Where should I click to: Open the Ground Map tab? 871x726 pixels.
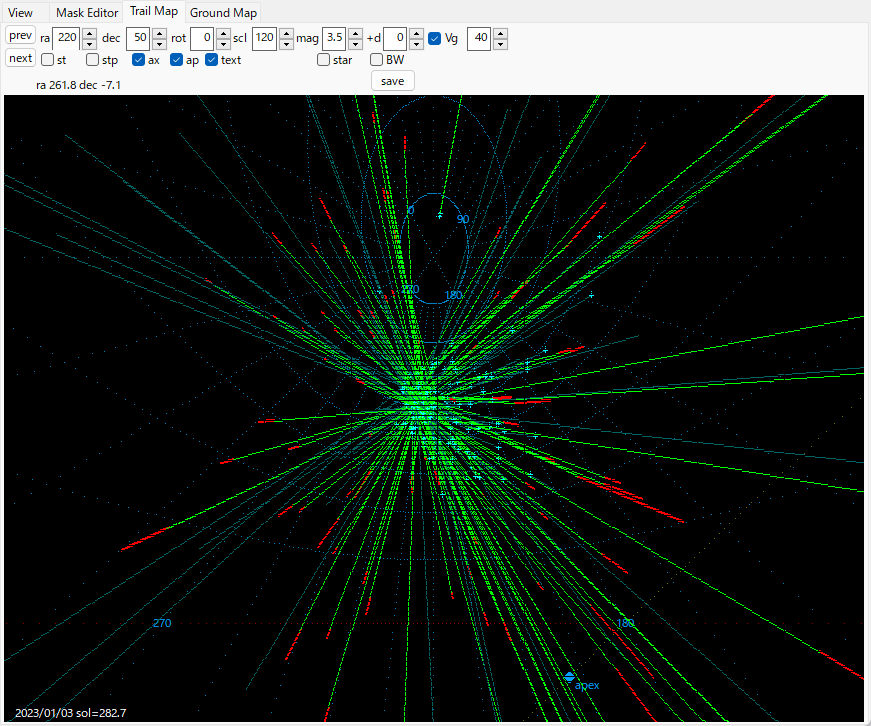223,13
